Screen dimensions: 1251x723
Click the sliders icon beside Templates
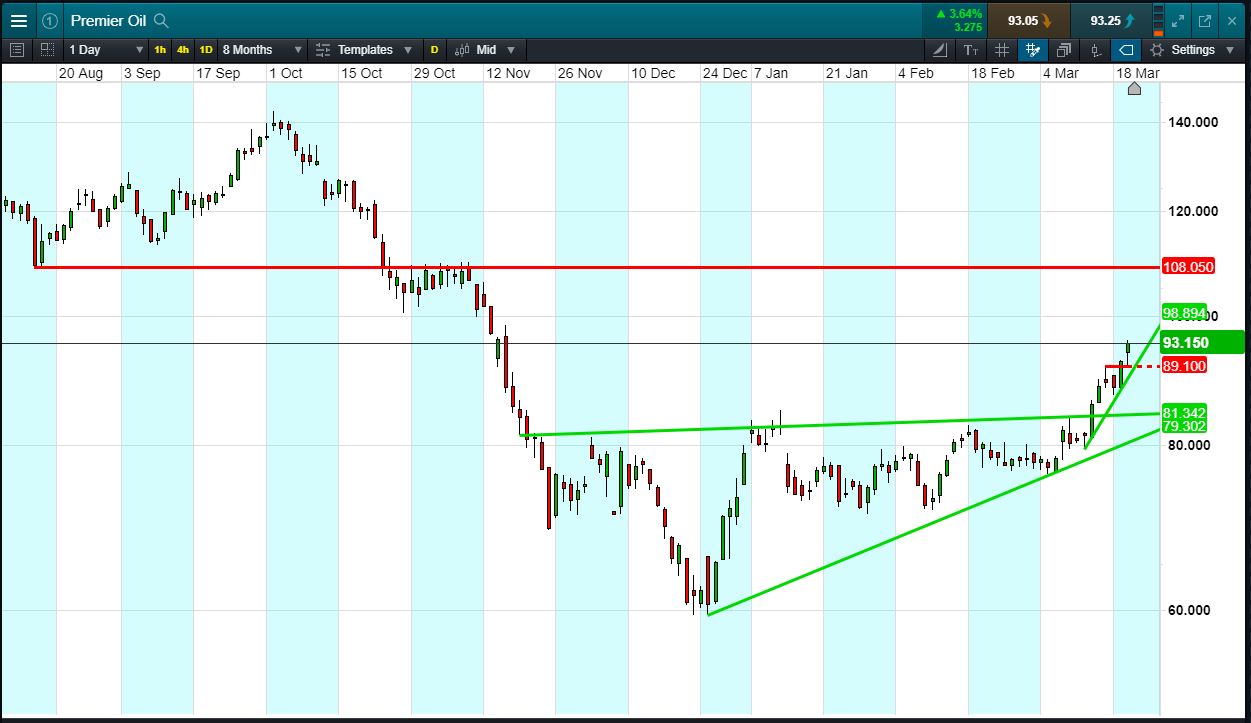(x=322, y=49)
